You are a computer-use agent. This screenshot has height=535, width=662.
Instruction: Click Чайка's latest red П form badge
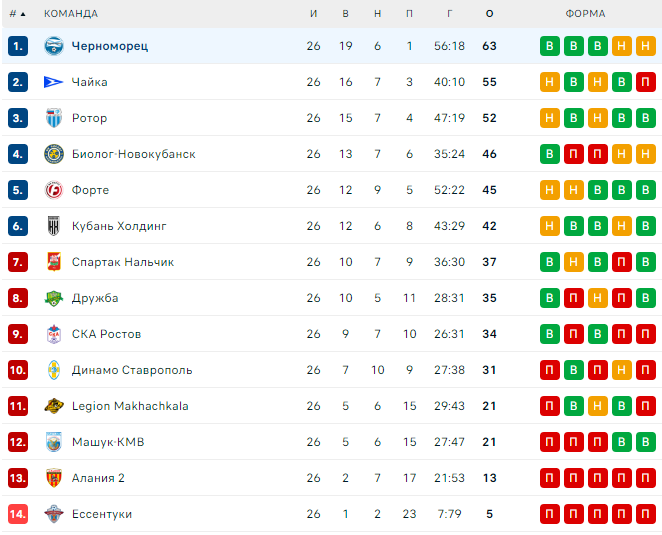click(646, 82)
